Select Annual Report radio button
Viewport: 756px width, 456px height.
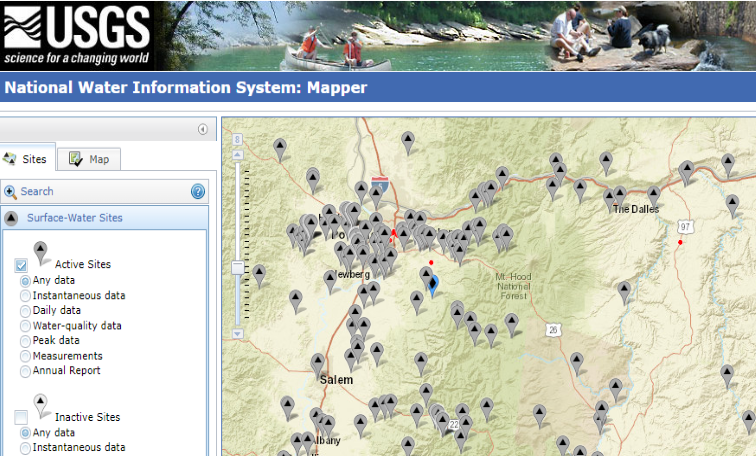pyautogui.click(x=25, y=371)
